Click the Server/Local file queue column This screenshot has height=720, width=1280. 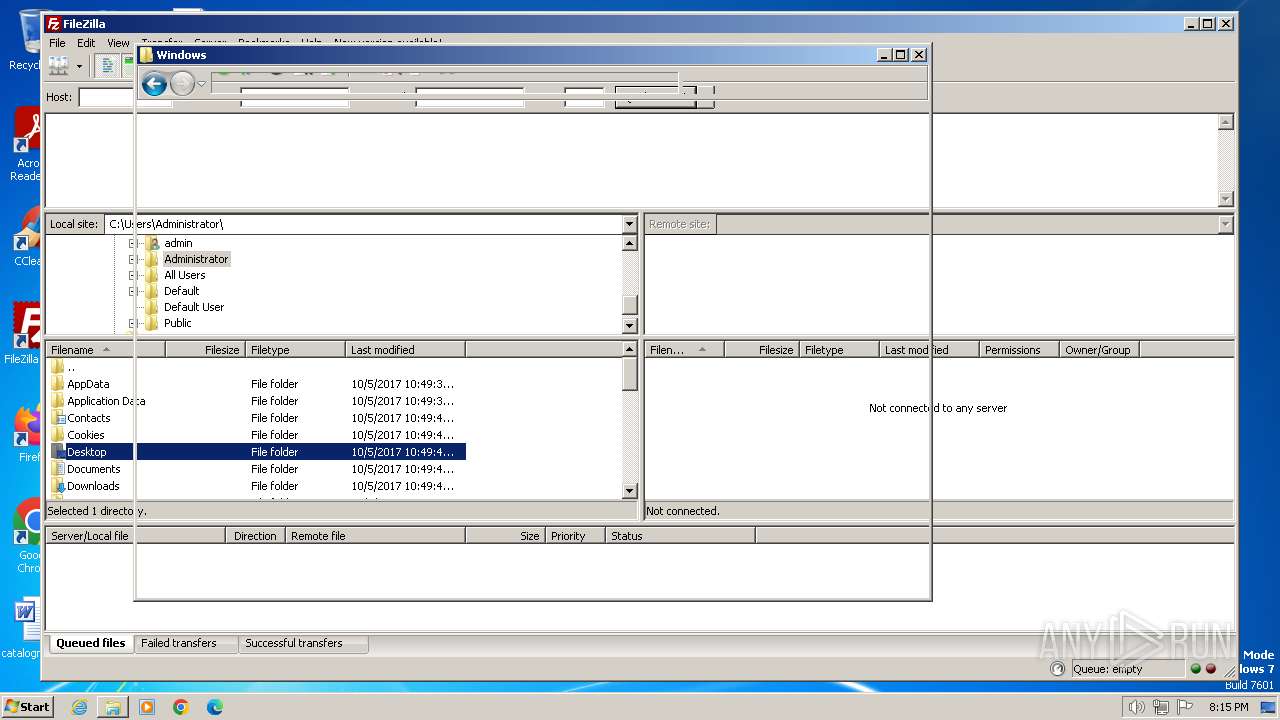click(136, 536)
